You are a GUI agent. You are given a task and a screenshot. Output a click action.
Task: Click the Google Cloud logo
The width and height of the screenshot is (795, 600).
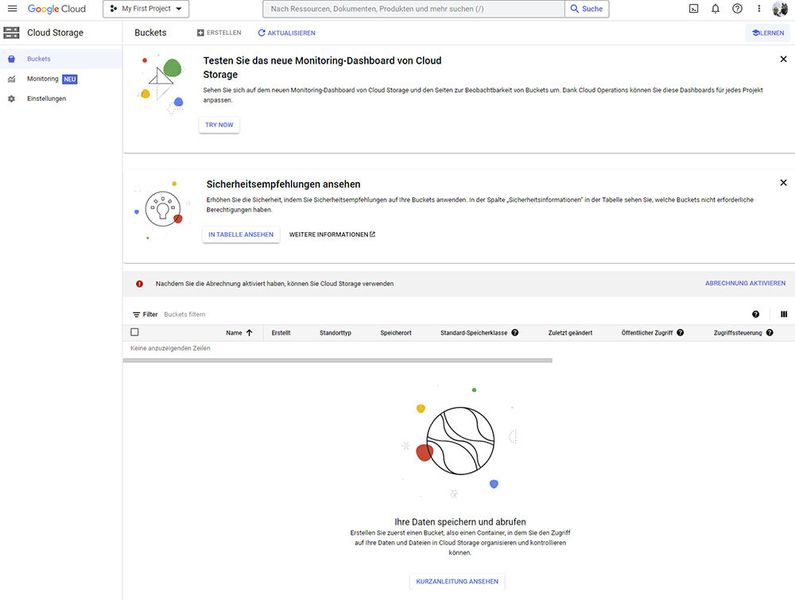click(x=57, y=9)
